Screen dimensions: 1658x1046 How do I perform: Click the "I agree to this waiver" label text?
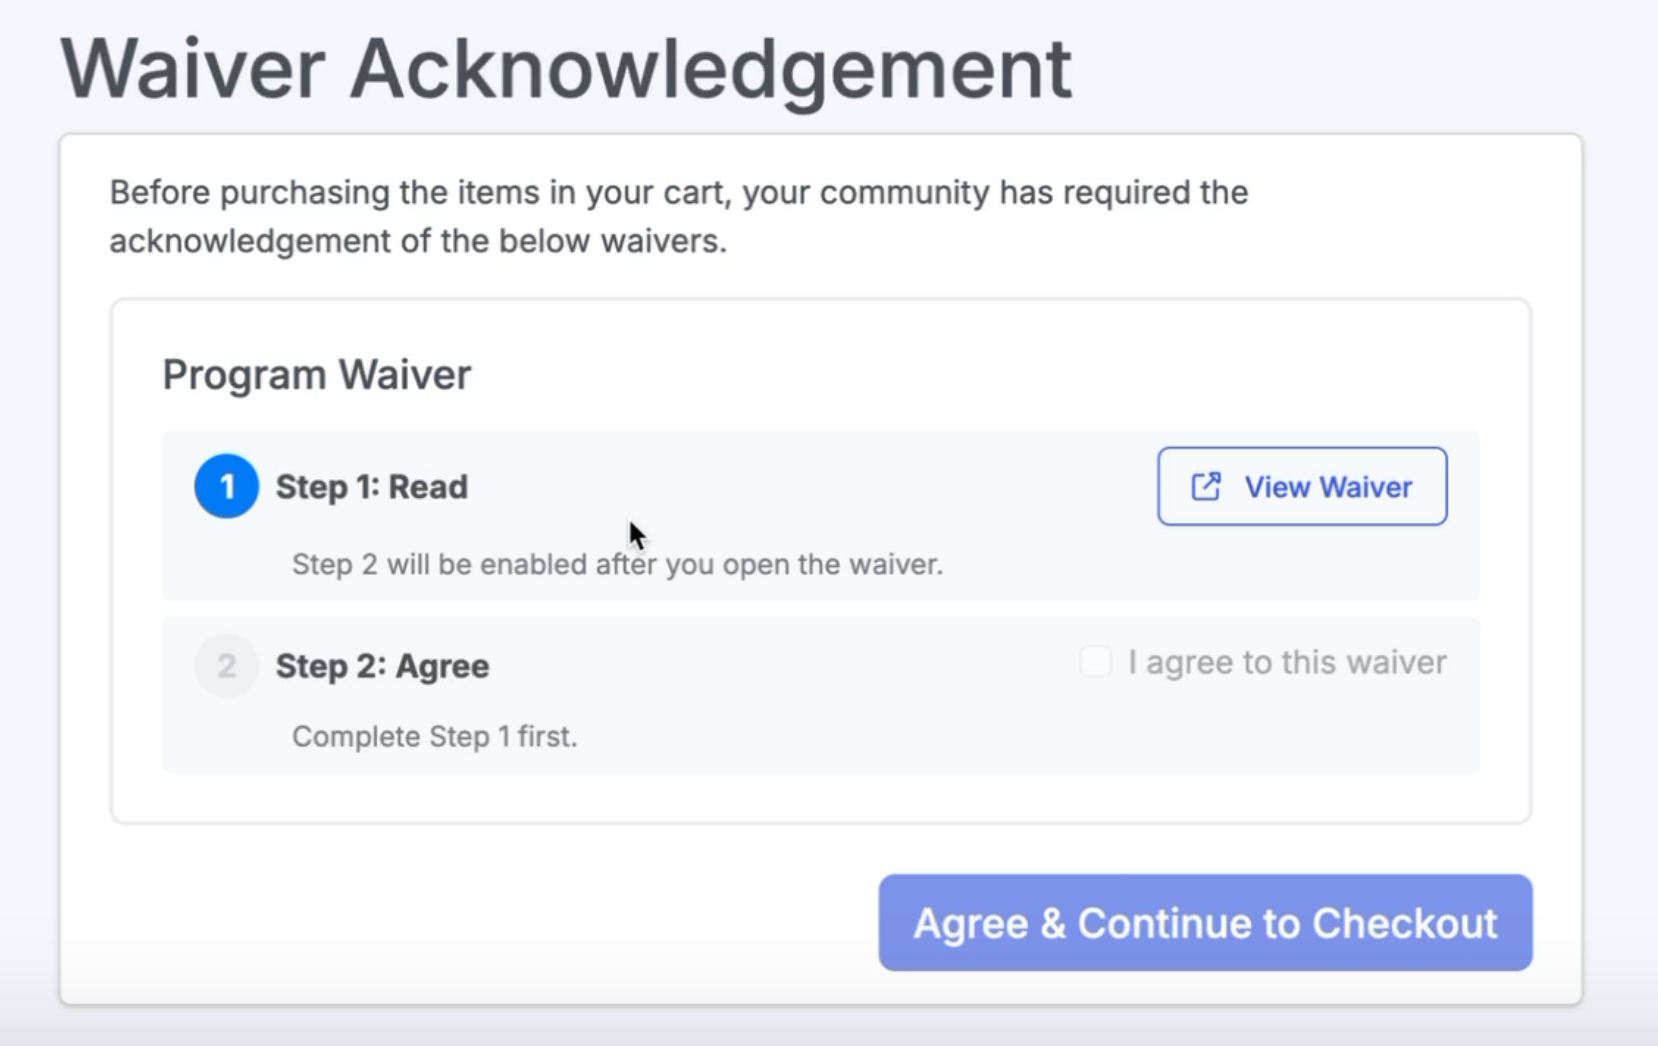(x=1287, y=662)
